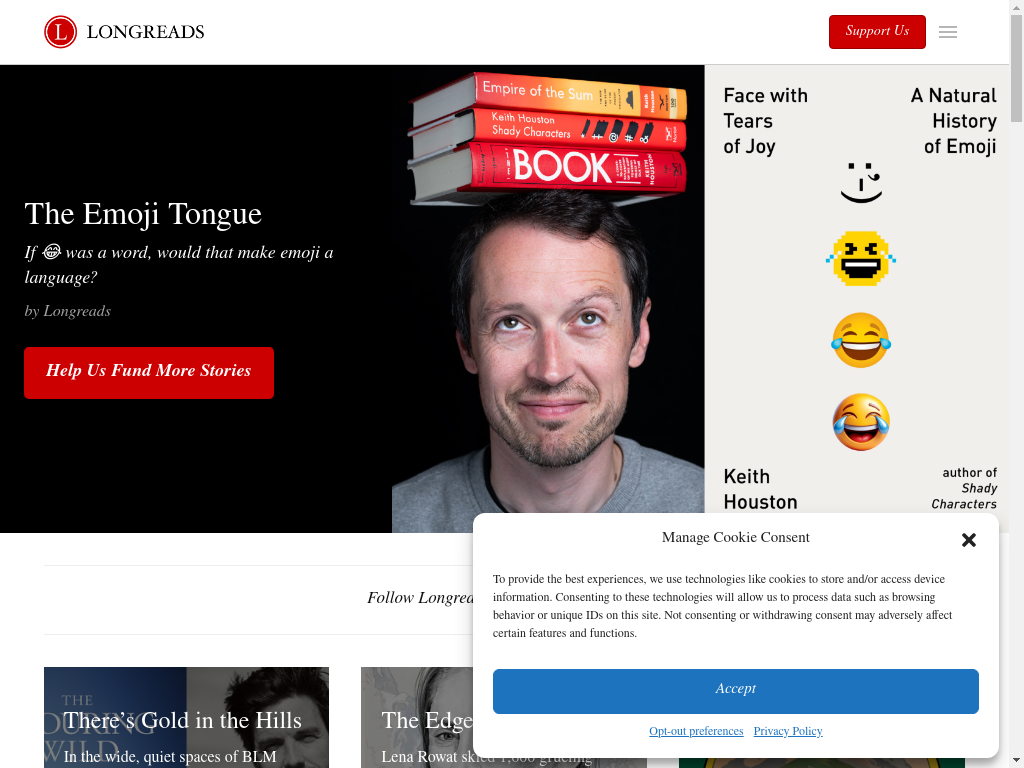Click the by Longreads author byline

click(x=68, y=311)
